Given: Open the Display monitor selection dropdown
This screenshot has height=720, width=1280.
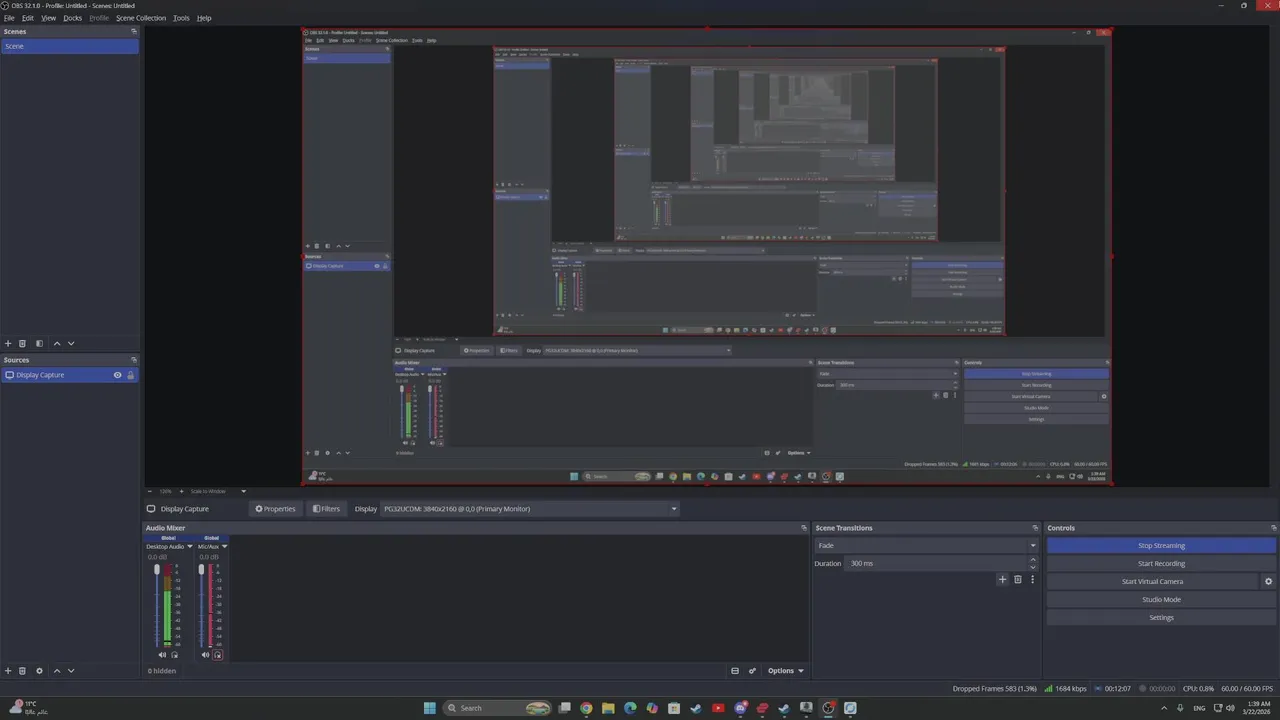Looking at the screenshot, I should pyautogui.click(x=530, y=509).
